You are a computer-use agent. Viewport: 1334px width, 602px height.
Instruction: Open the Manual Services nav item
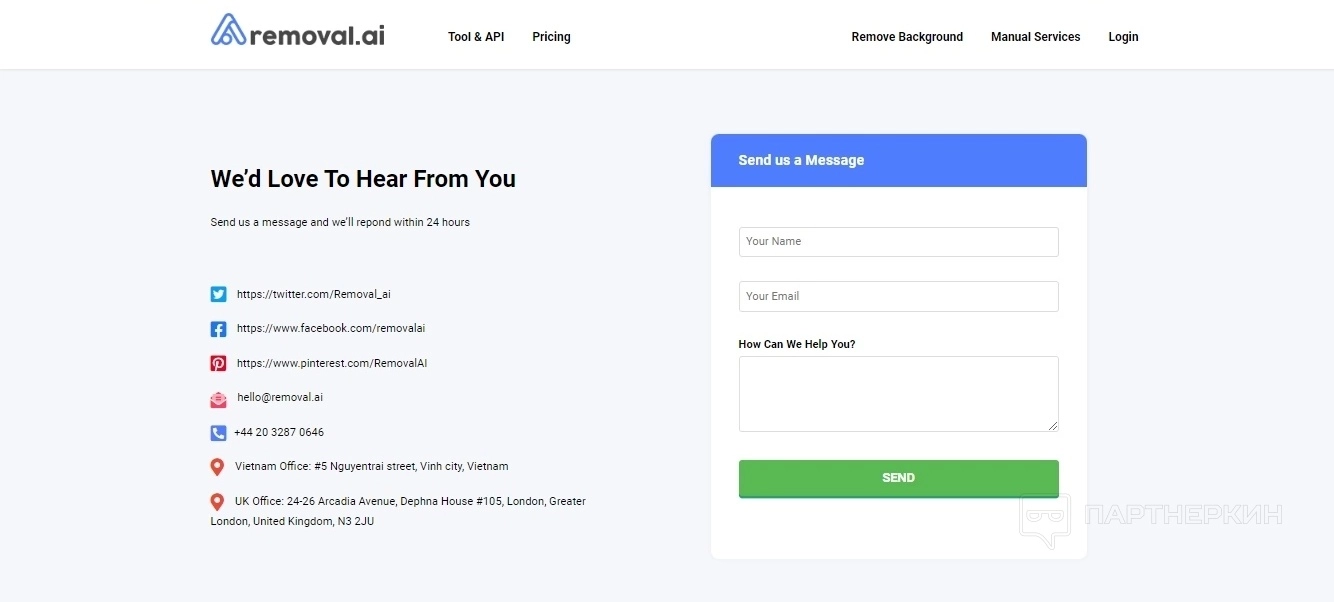1035,37
